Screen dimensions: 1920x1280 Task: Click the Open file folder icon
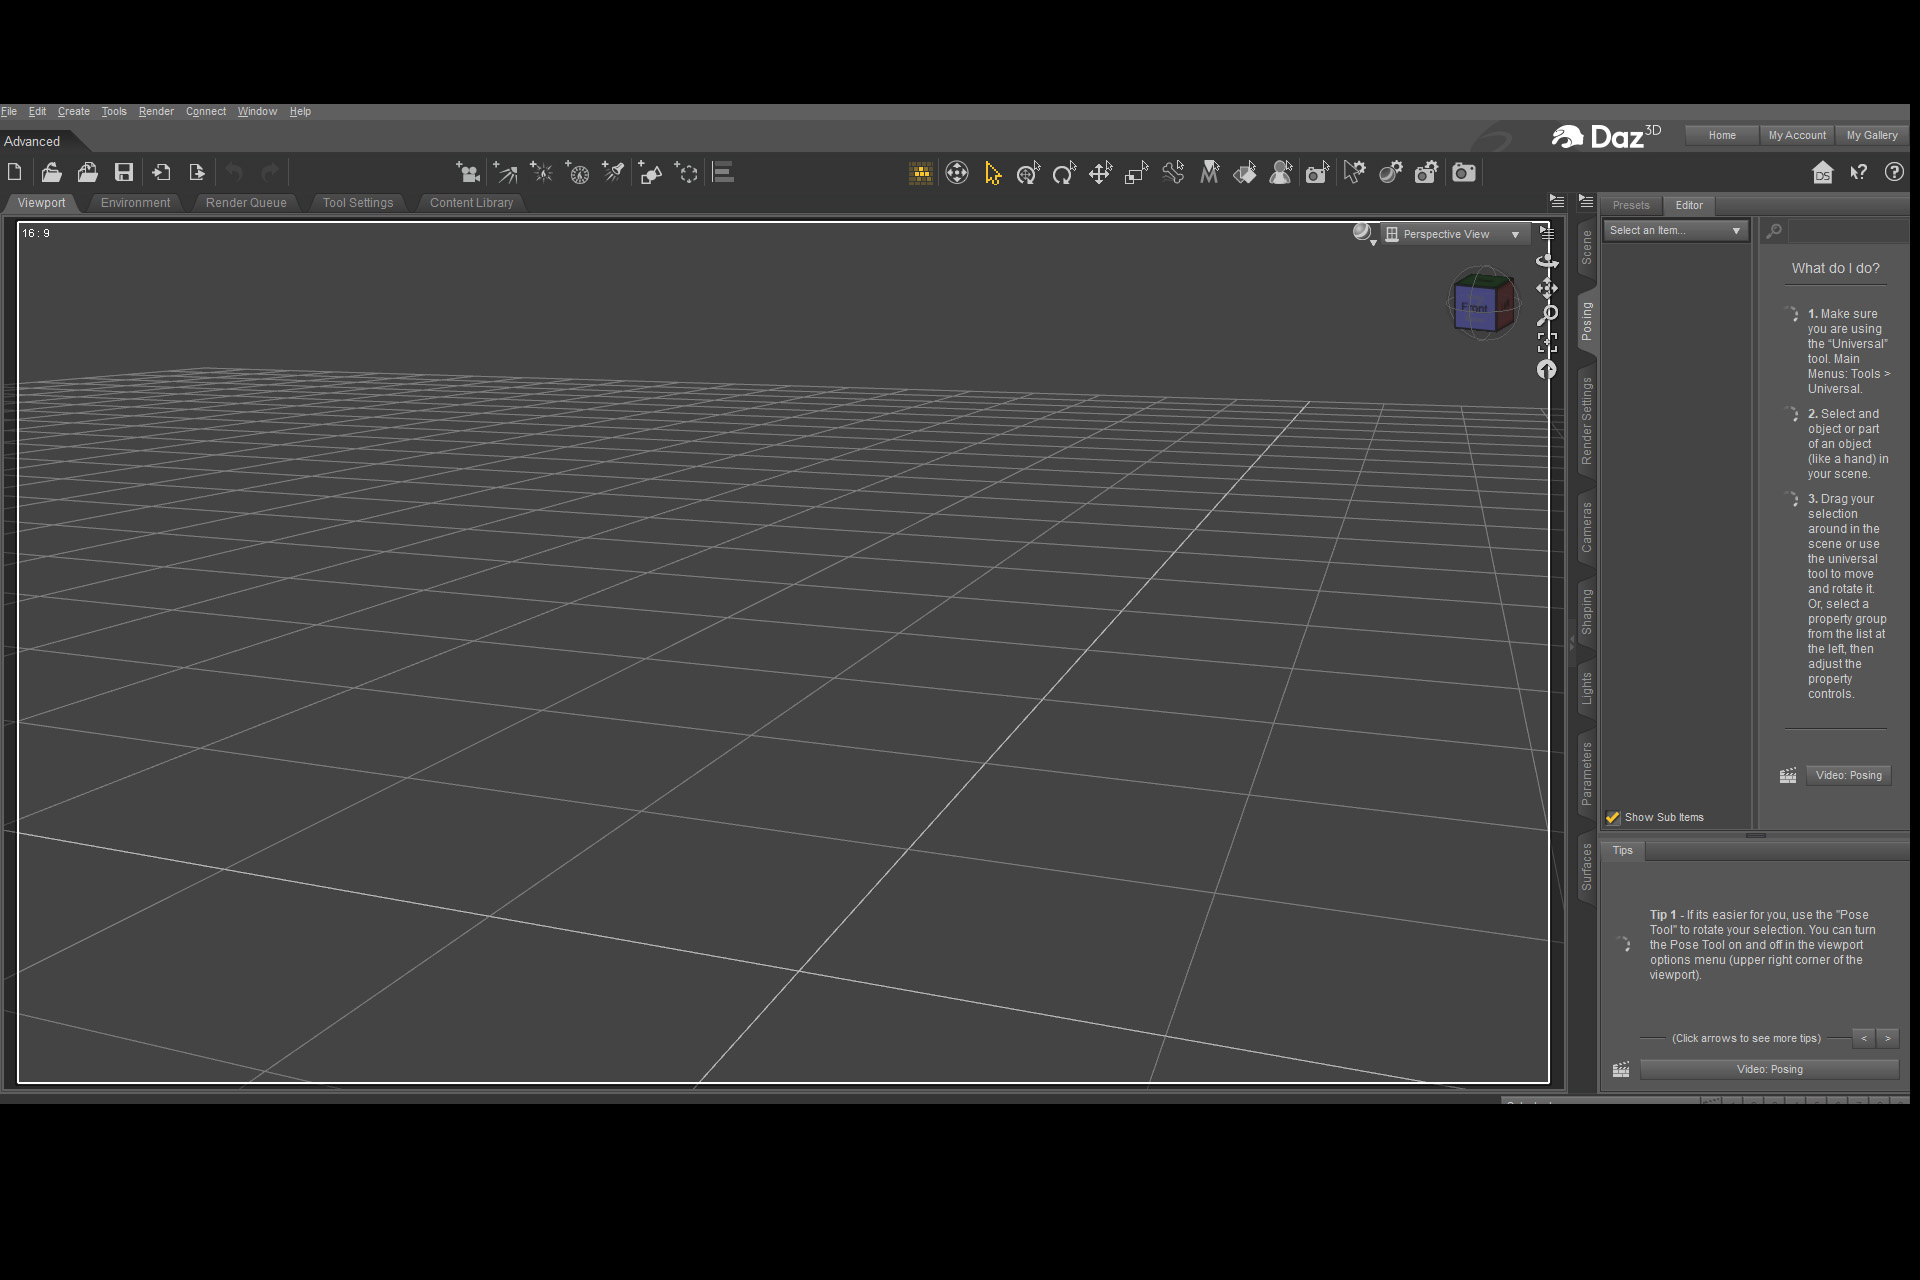[51, 172]
